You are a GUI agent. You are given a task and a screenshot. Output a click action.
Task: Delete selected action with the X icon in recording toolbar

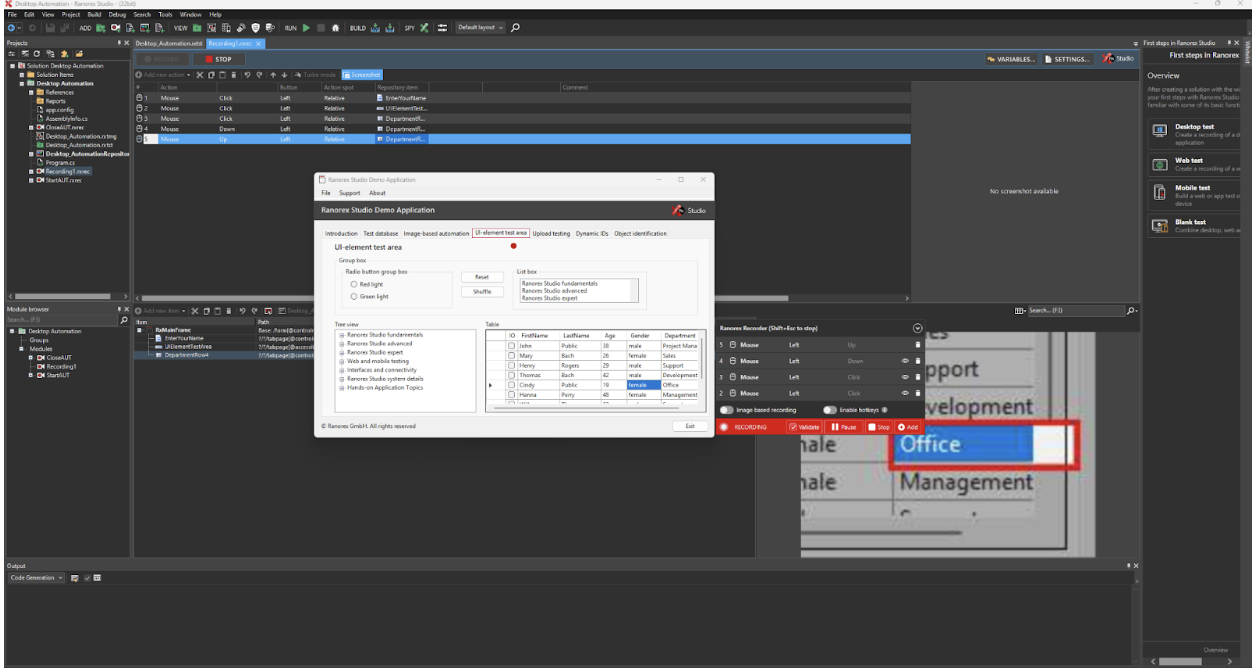[200, 75]
